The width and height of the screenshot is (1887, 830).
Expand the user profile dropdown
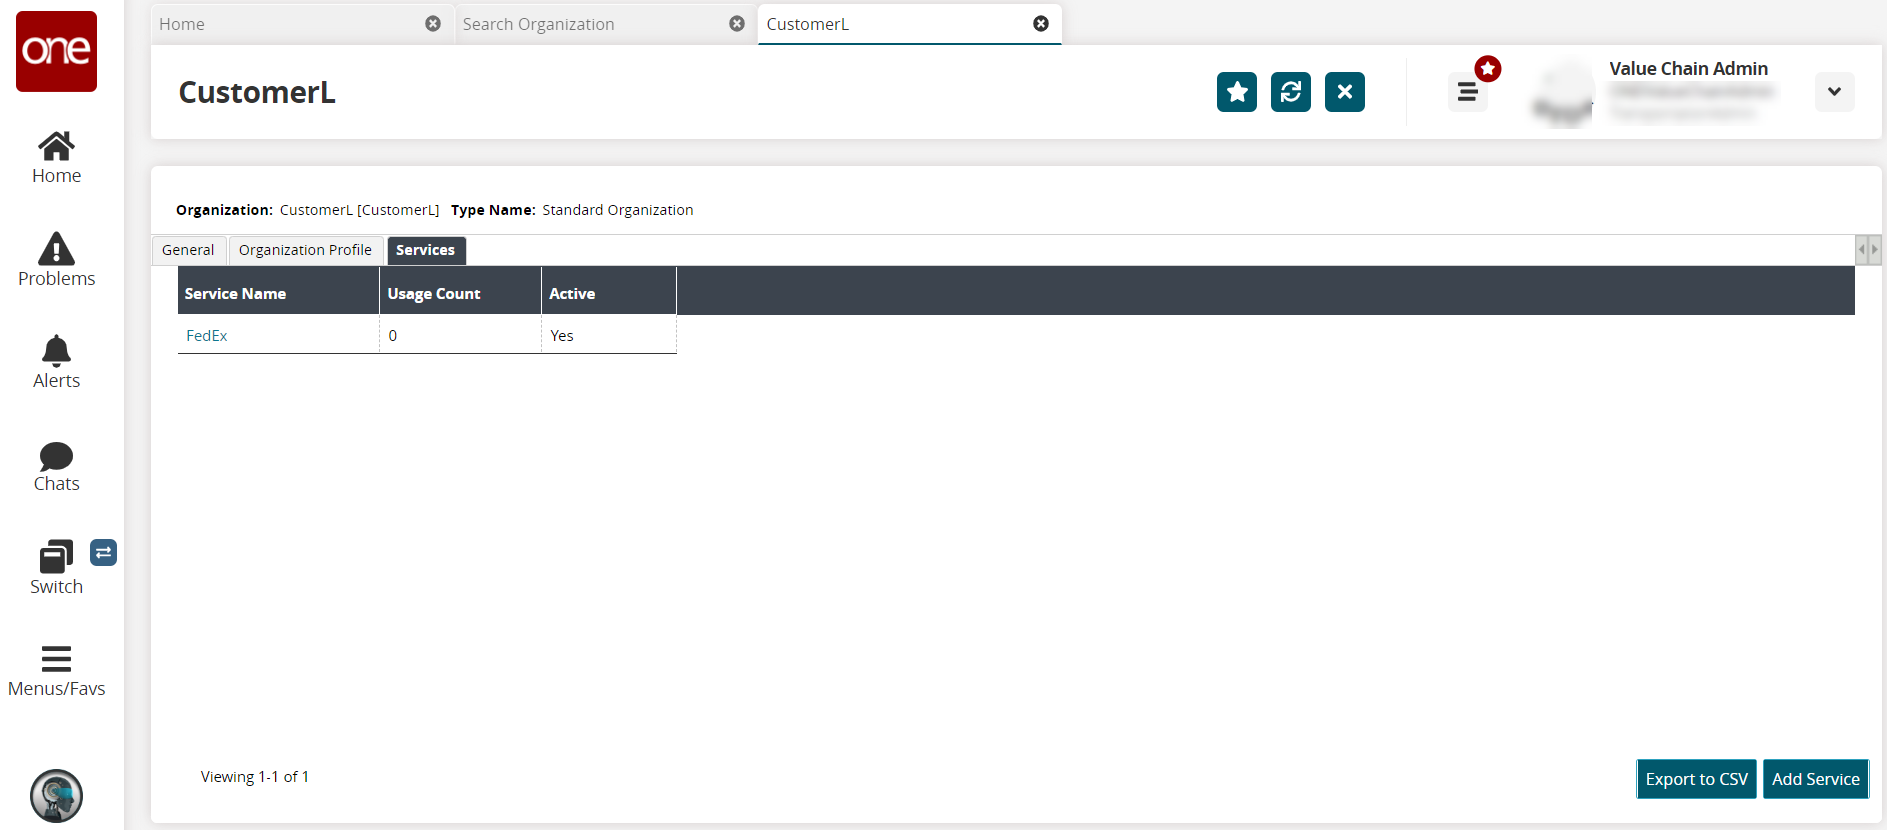tap(1834, 92)
